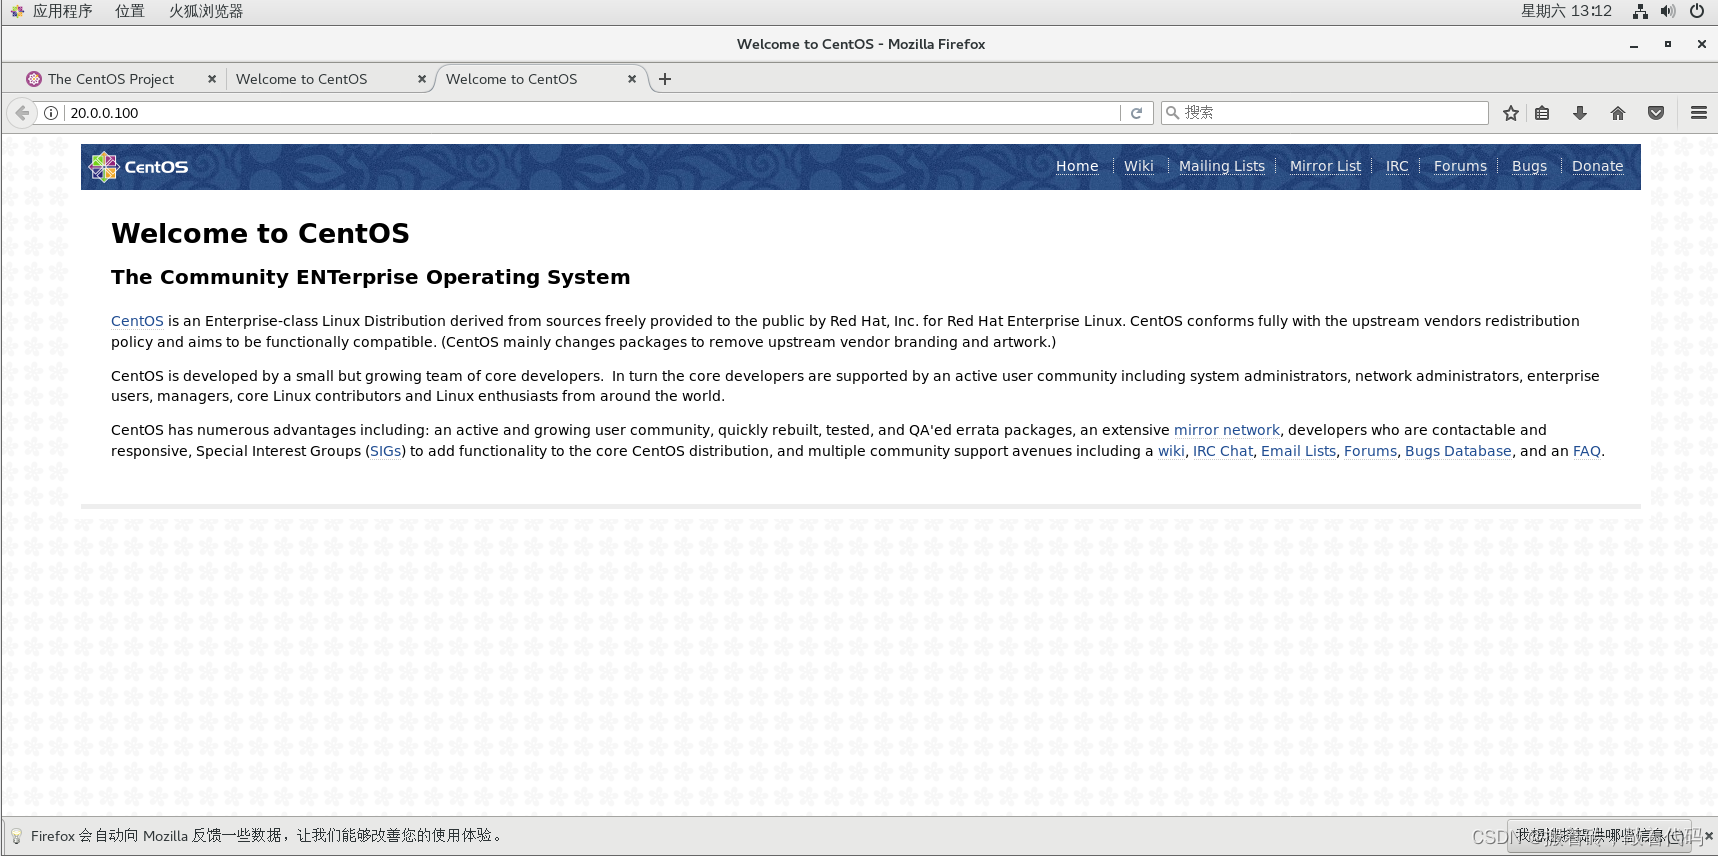The width and height of the screenshot is (1718, 856).
Task: Open the downloads arrow icon
Action: (x=1580, y=113)
